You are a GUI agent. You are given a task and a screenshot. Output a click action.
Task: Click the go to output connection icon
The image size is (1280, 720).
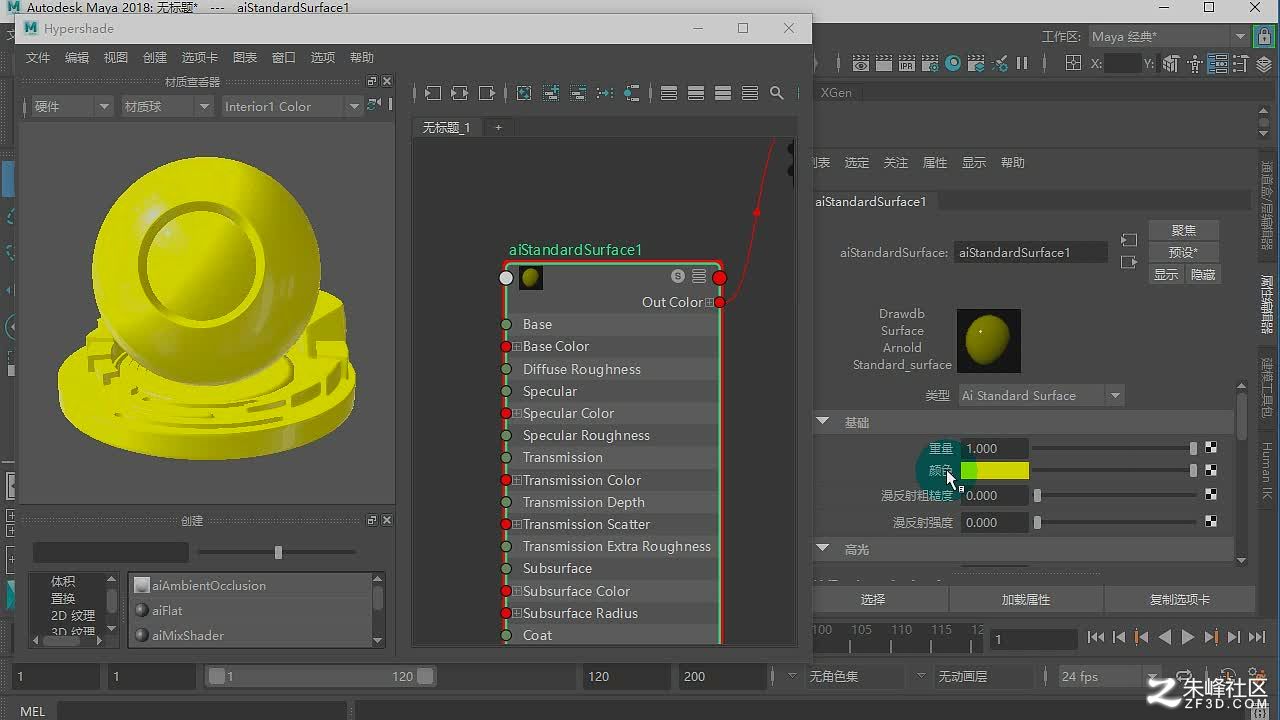pyautogui.click(x=1129, y=263)
